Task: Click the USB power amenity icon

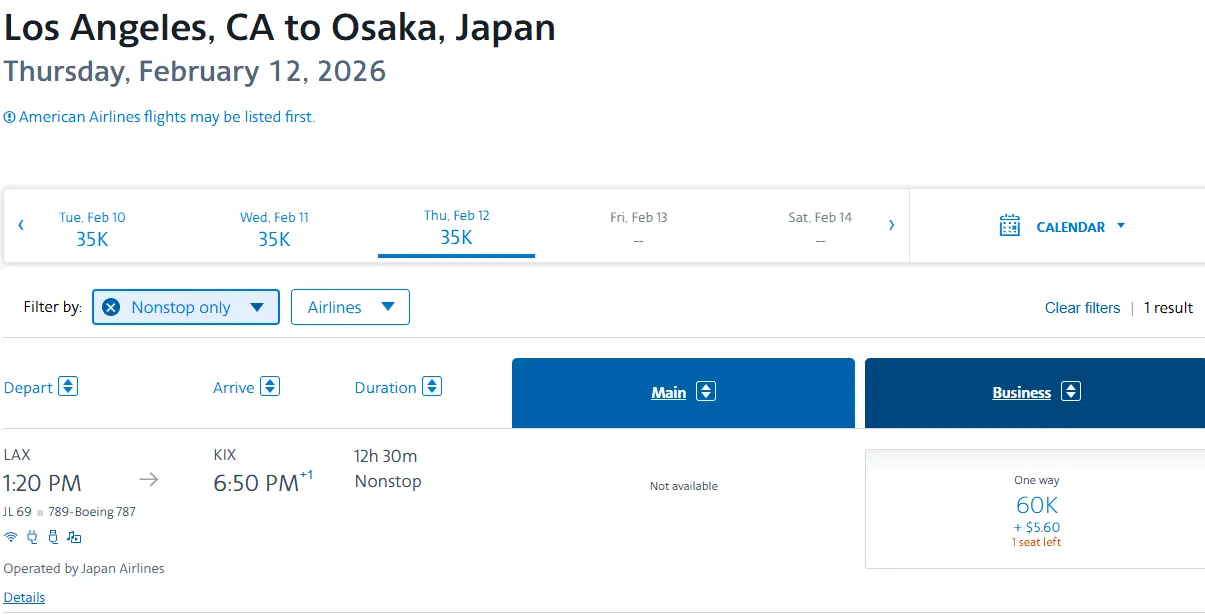Action: click(53, 537)
